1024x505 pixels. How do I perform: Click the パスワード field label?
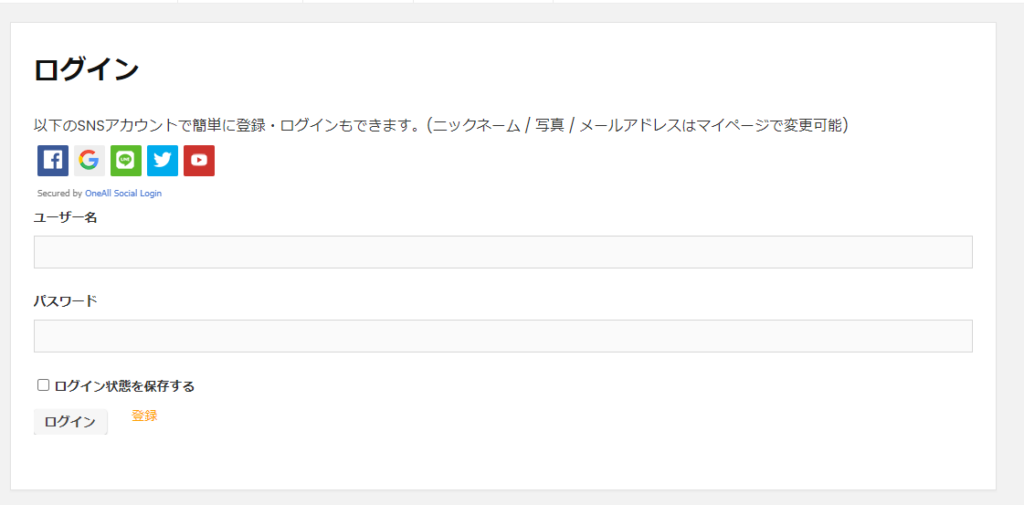coord(65,301)
